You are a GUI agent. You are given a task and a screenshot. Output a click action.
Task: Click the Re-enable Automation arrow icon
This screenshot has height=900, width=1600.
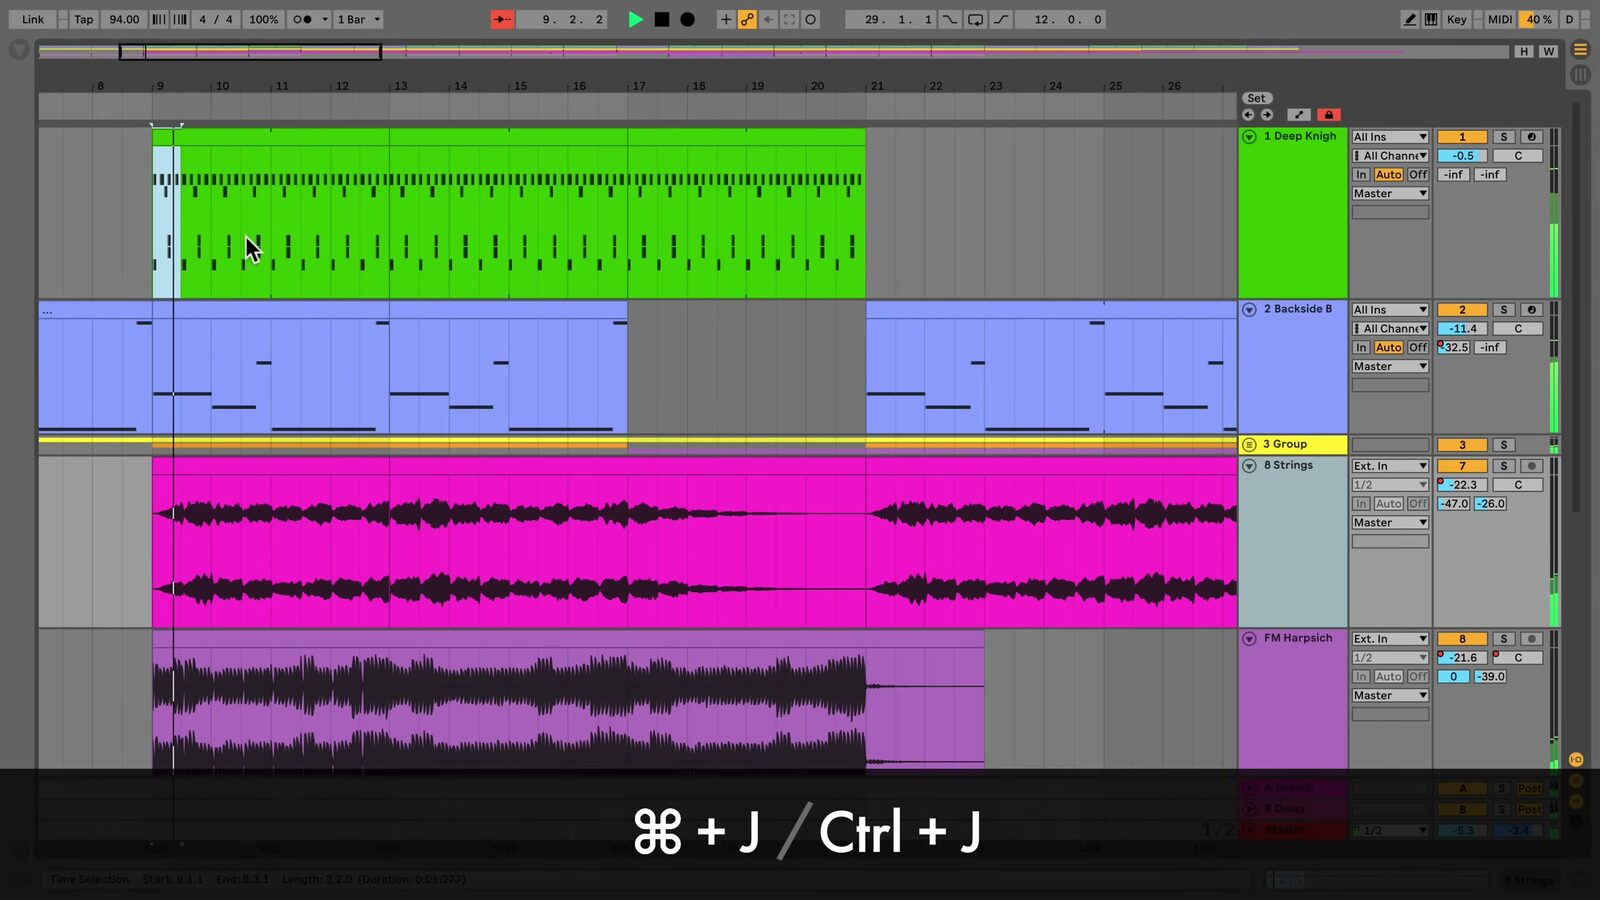point(768,19)
